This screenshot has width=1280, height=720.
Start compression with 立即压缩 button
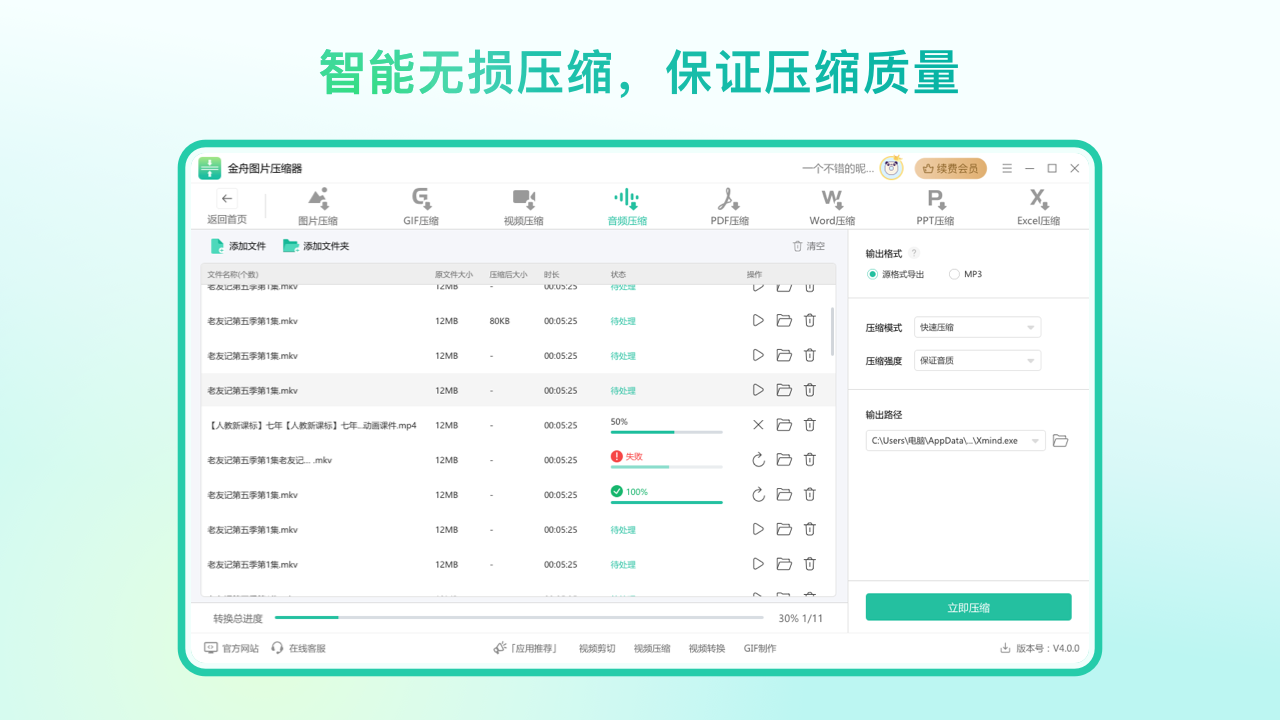pyautogui.click(x=968, y=607)
